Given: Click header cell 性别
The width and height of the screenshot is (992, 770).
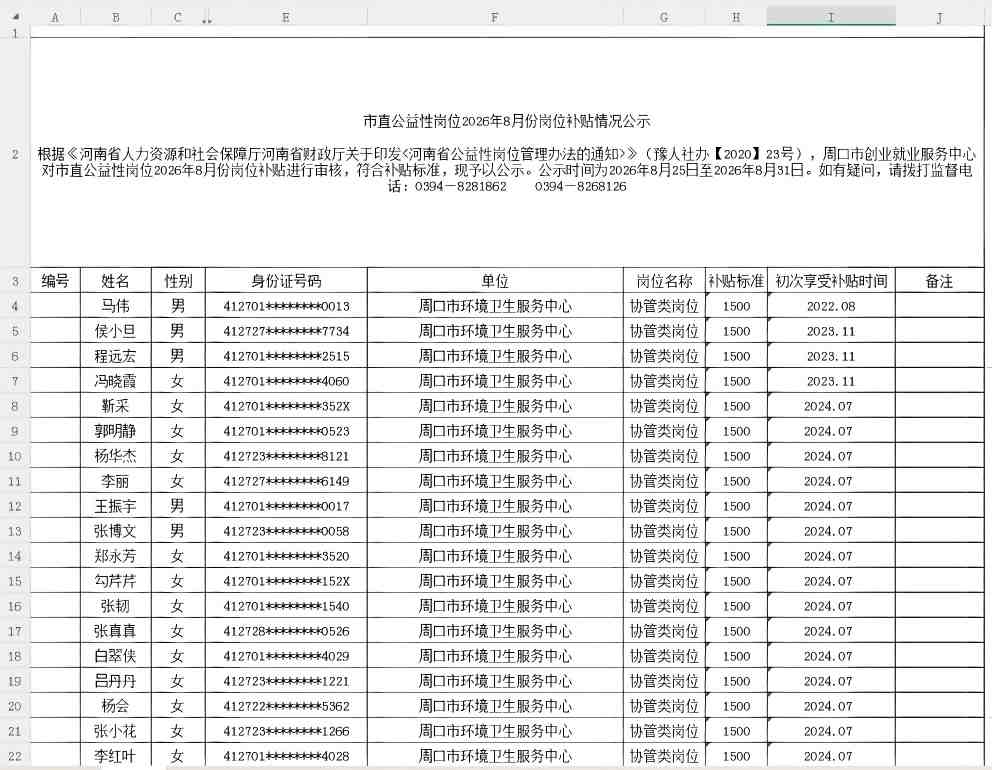Looking at the screenshot, I should 178,281.
